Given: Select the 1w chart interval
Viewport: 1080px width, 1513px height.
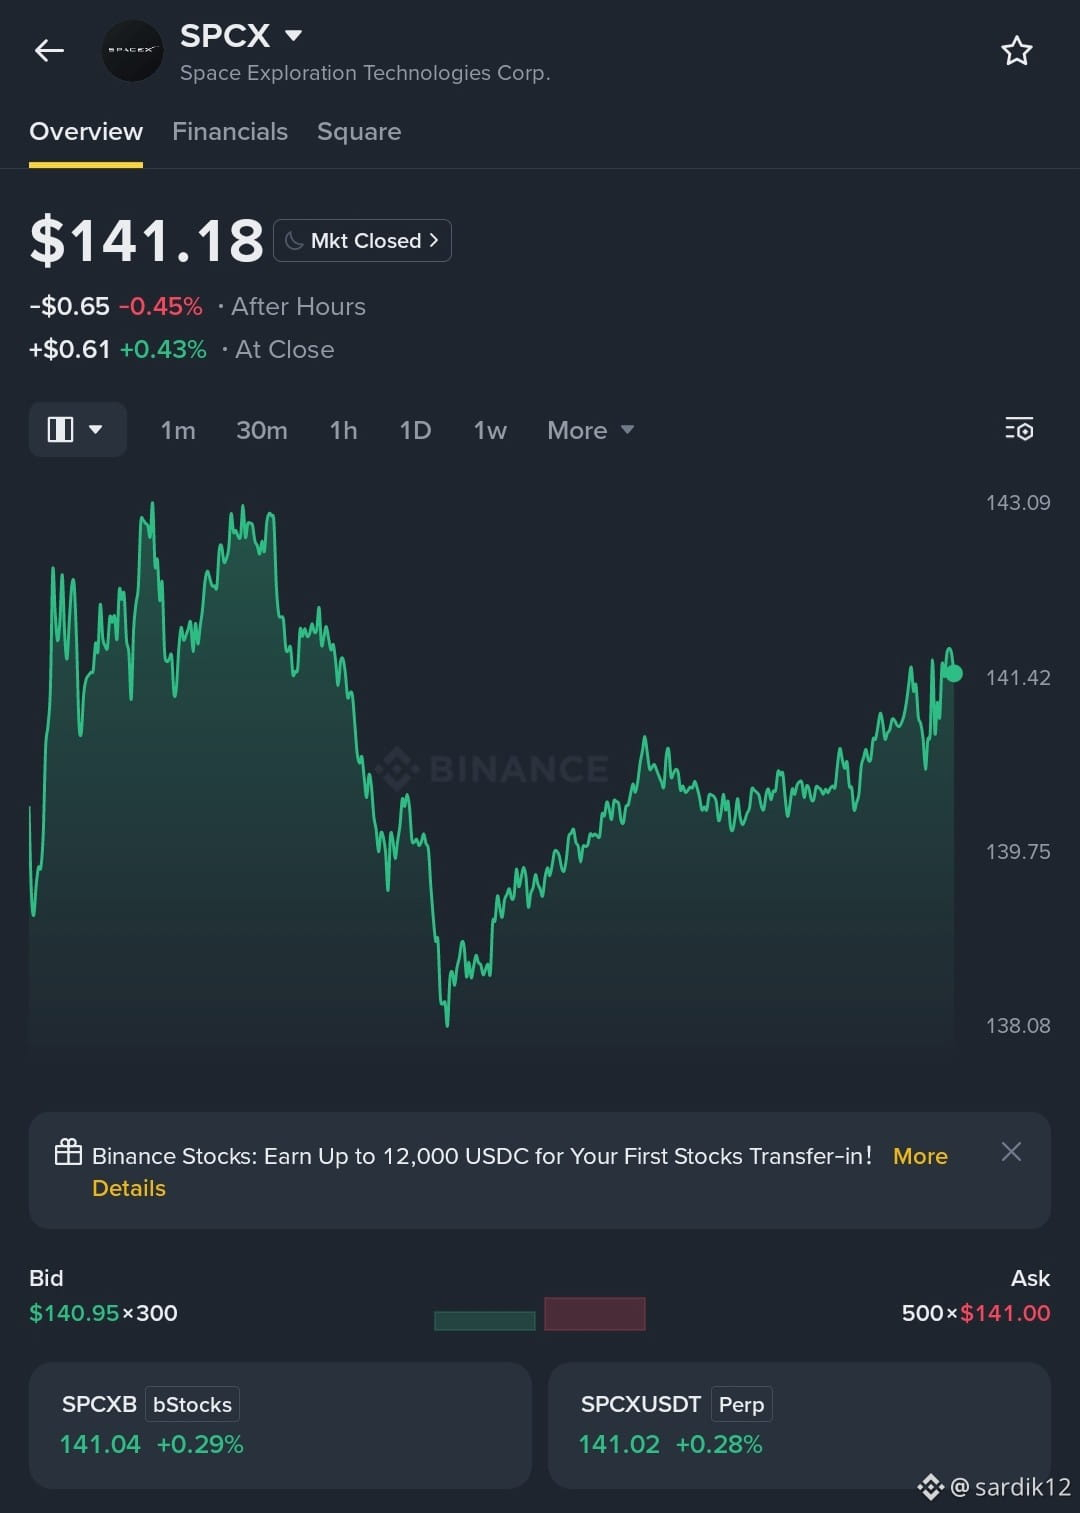Looking at the screenshot, I should point(490,430).
